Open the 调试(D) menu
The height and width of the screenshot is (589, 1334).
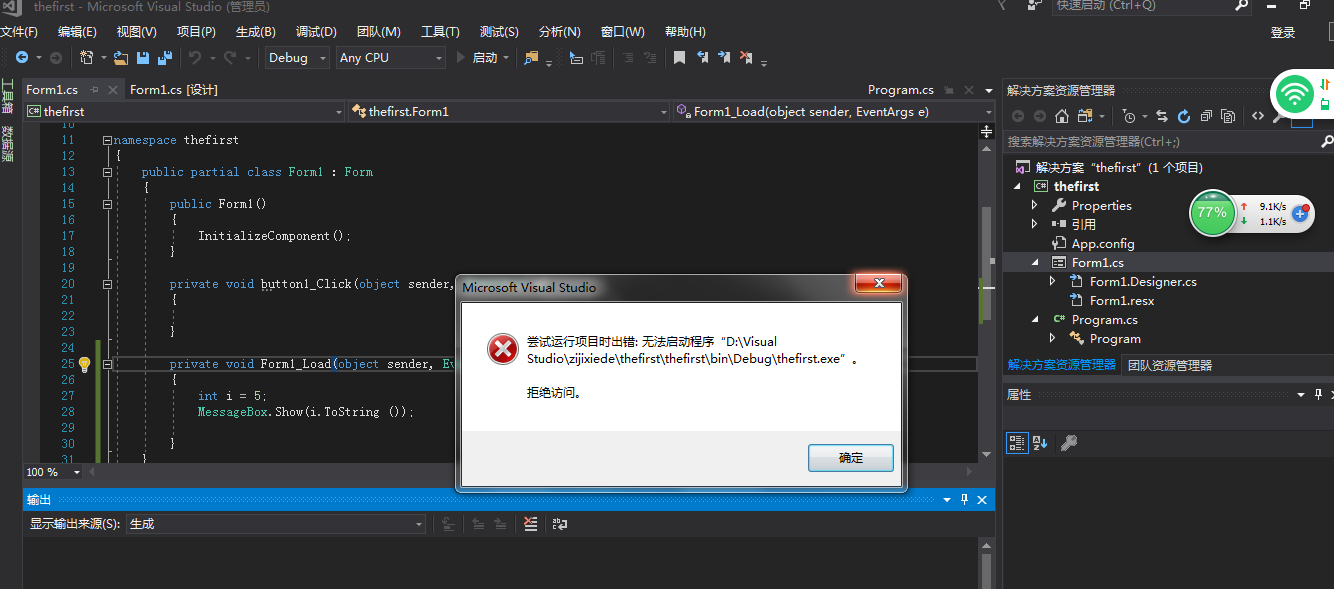(316, 32)
